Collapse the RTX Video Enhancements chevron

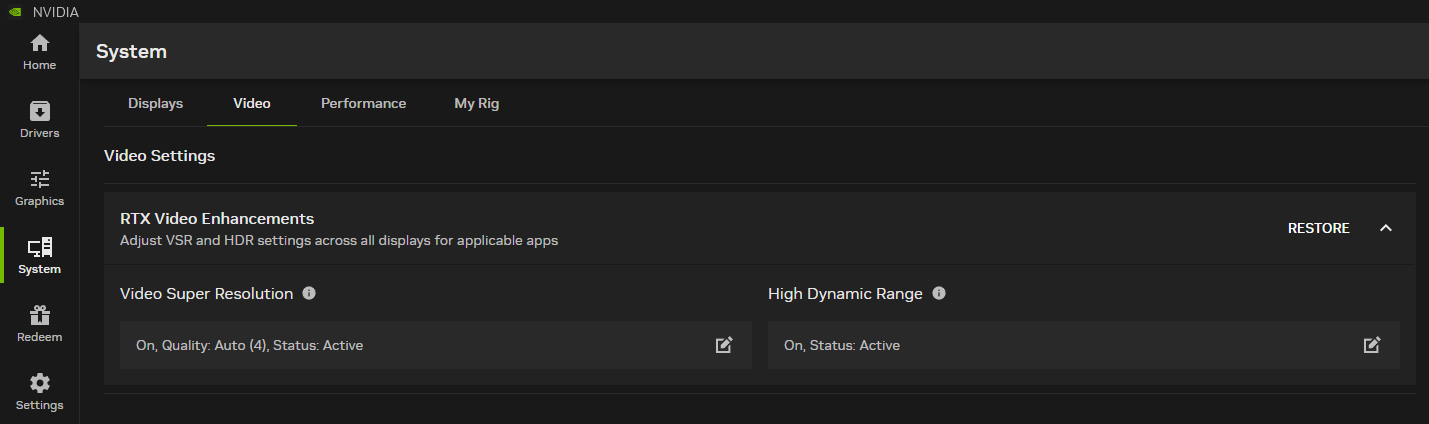(x=1386, y=229)
